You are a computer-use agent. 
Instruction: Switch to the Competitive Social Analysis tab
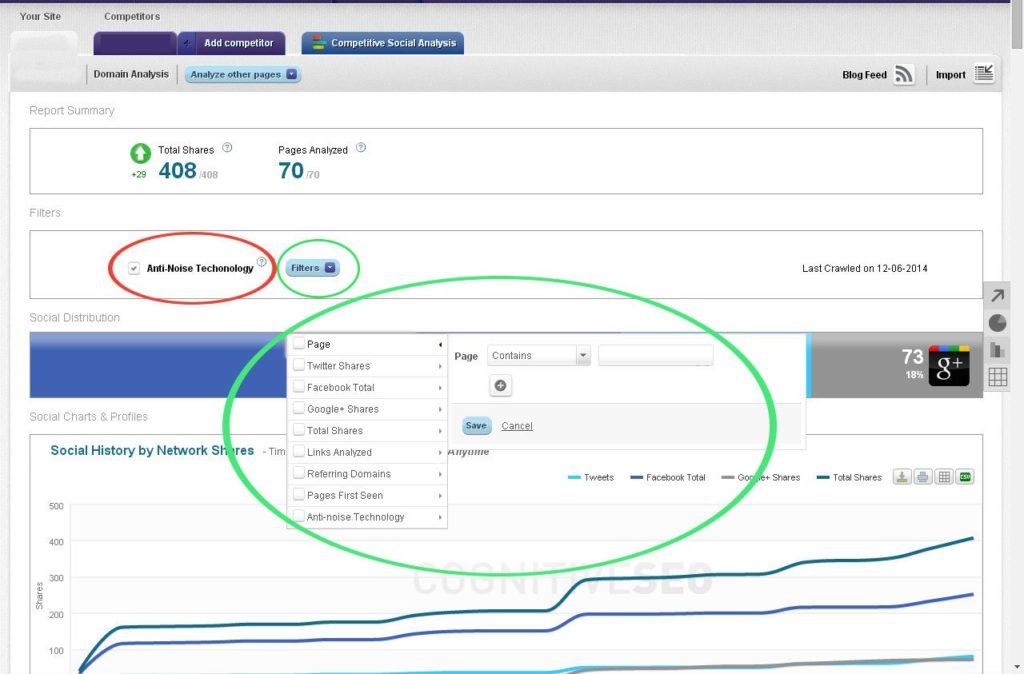[x=383, y=43]
